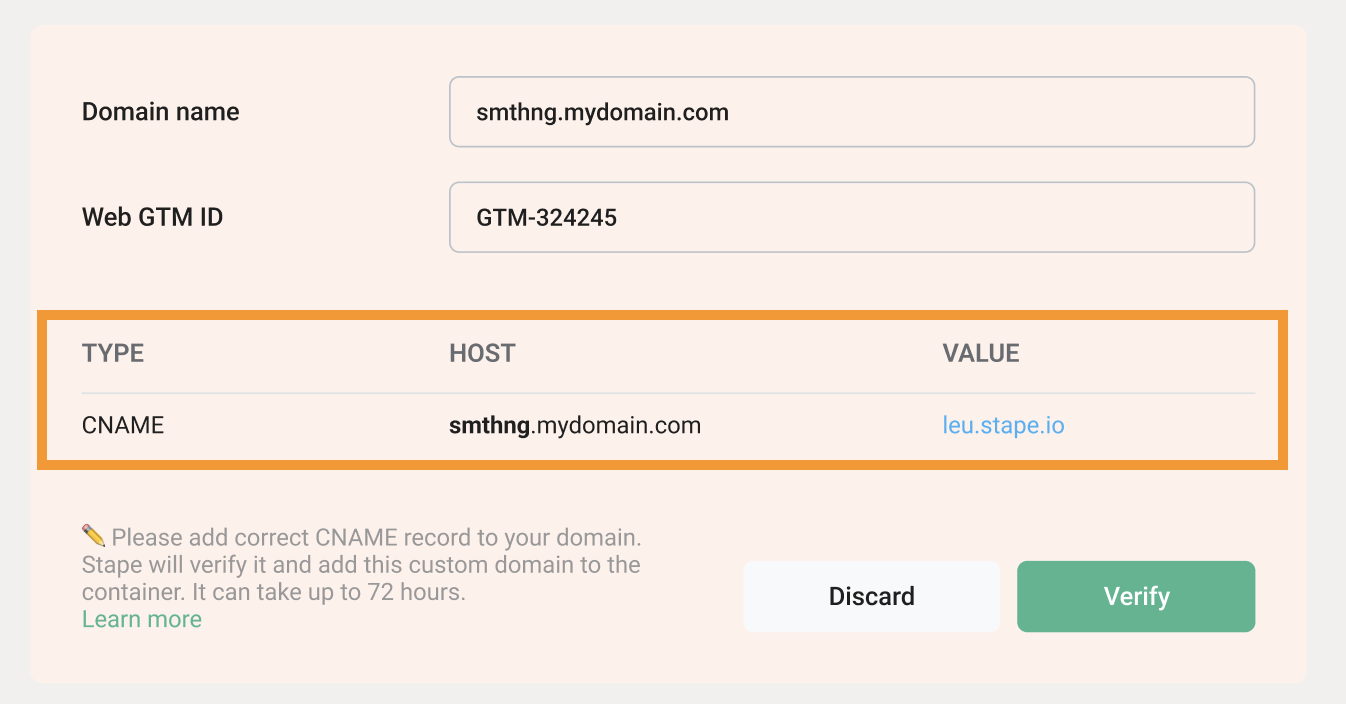Image resolution: width=1346 pixels, height=704 pixels.
Task: Click the CNAME record type cell
Action: [123, 426]
